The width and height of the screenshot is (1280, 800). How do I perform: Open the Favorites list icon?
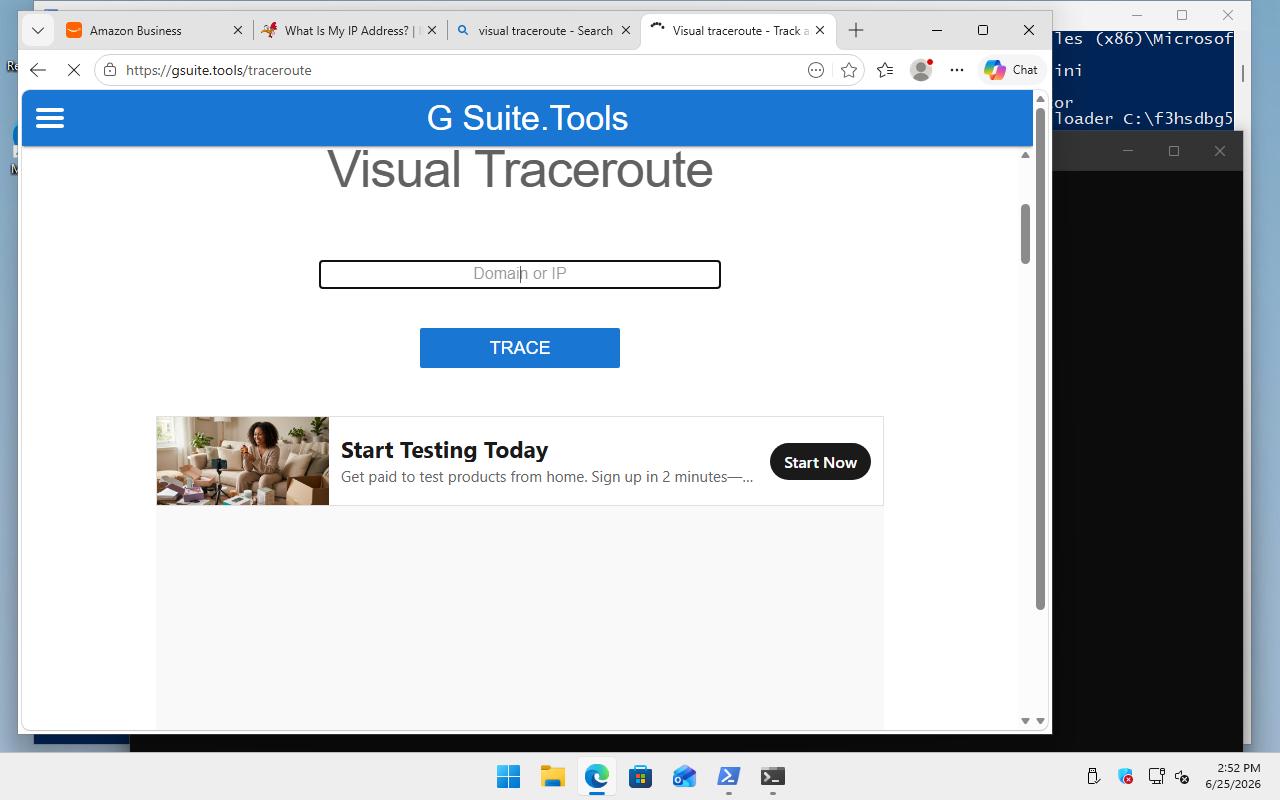click(885, 70)
